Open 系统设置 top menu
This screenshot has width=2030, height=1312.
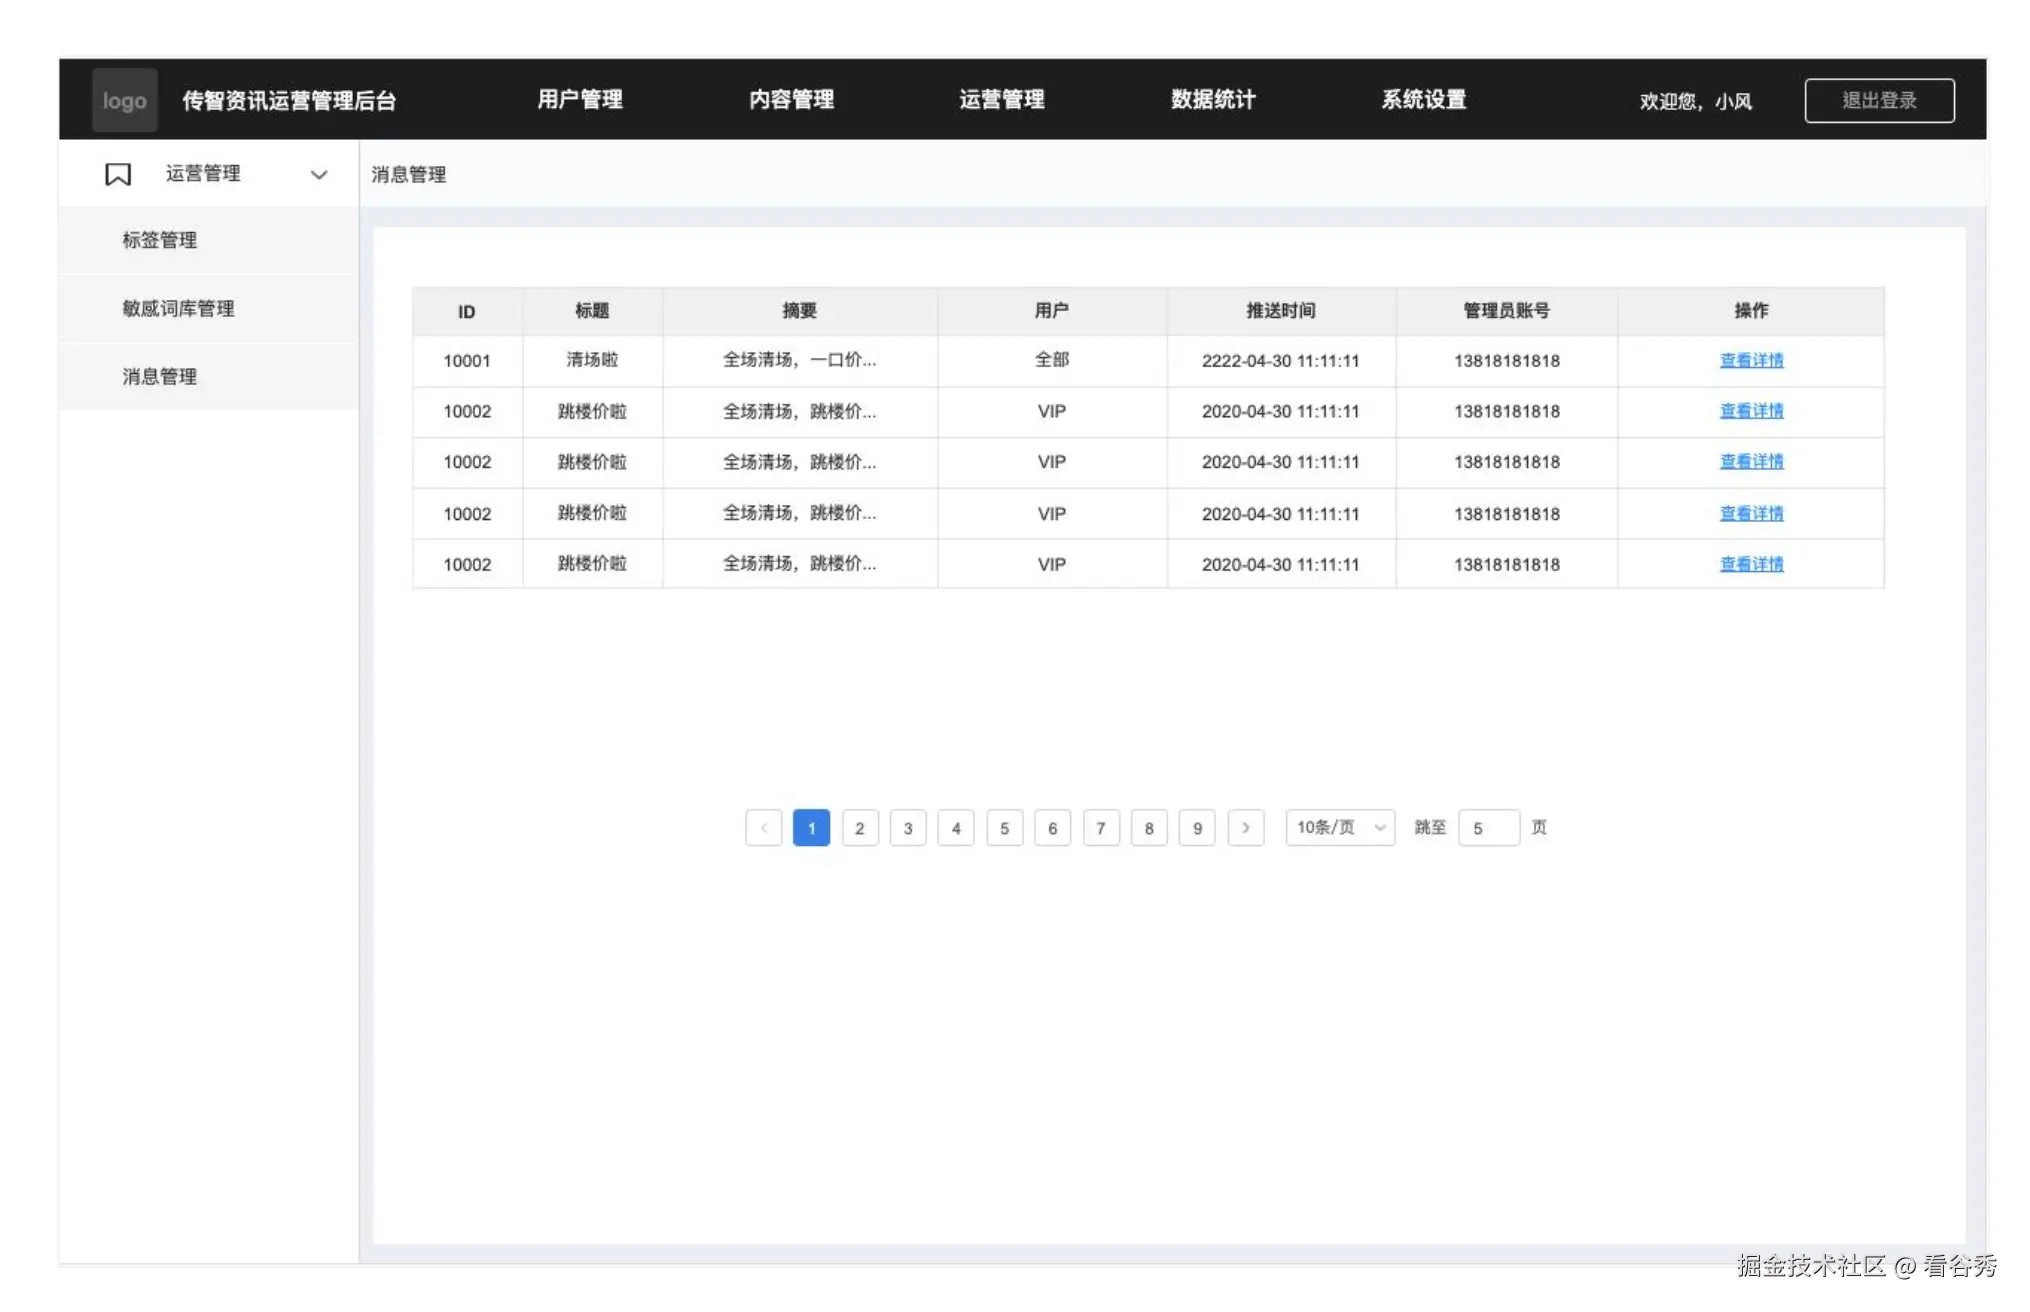tap(1424, 100)
